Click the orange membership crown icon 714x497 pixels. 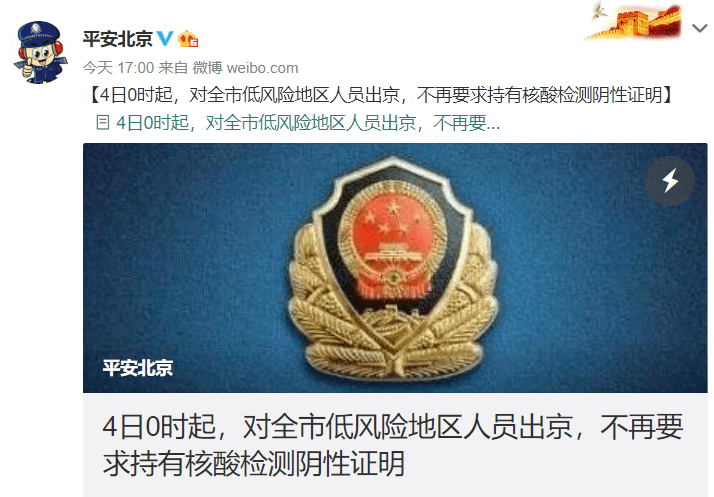[x=188, y=39]
